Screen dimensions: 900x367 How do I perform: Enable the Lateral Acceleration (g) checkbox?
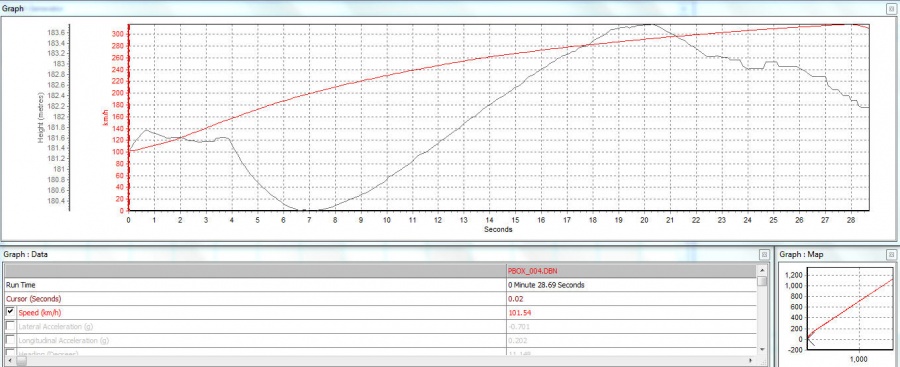(10, 326)
